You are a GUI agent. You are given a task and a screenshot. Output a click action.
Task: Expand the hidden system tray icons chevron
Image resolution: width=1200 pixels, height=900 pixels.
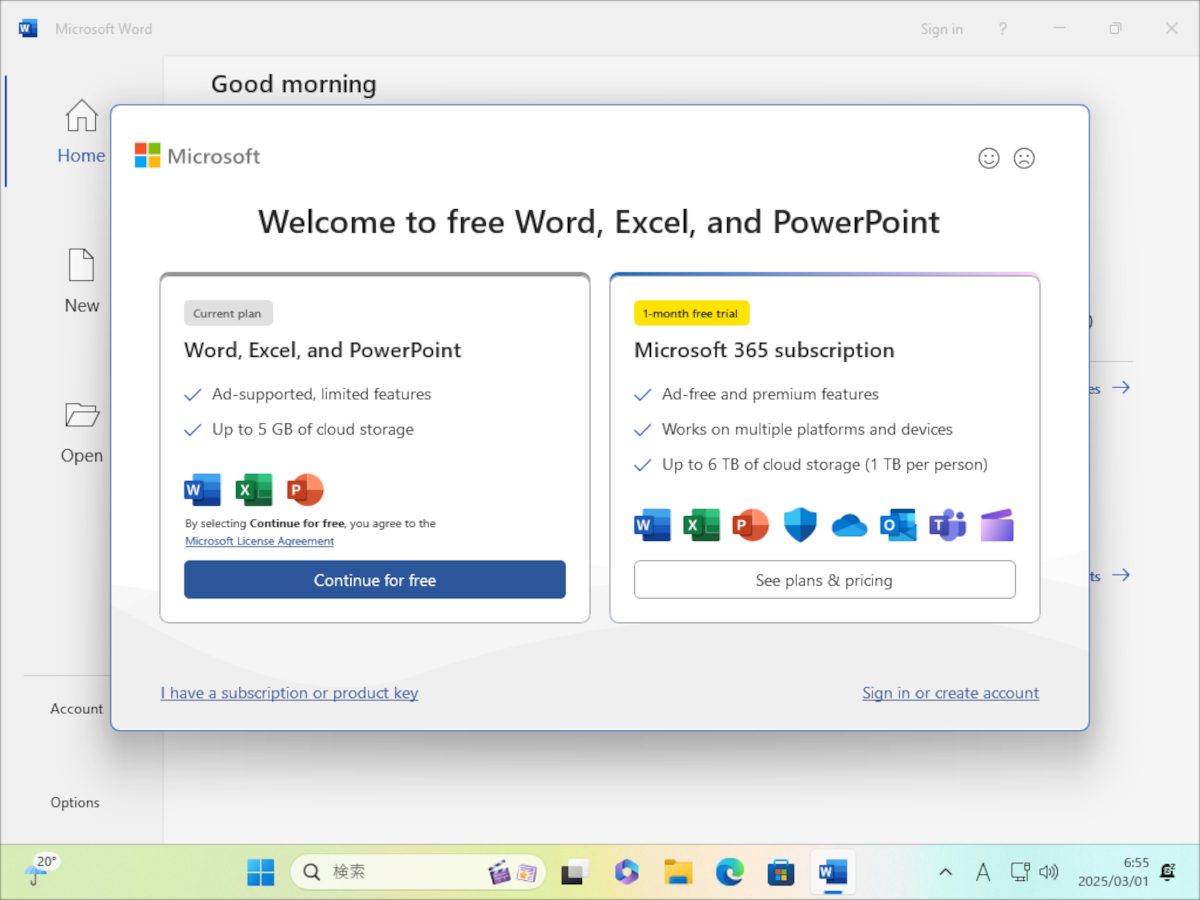click(x=945, y=872)
